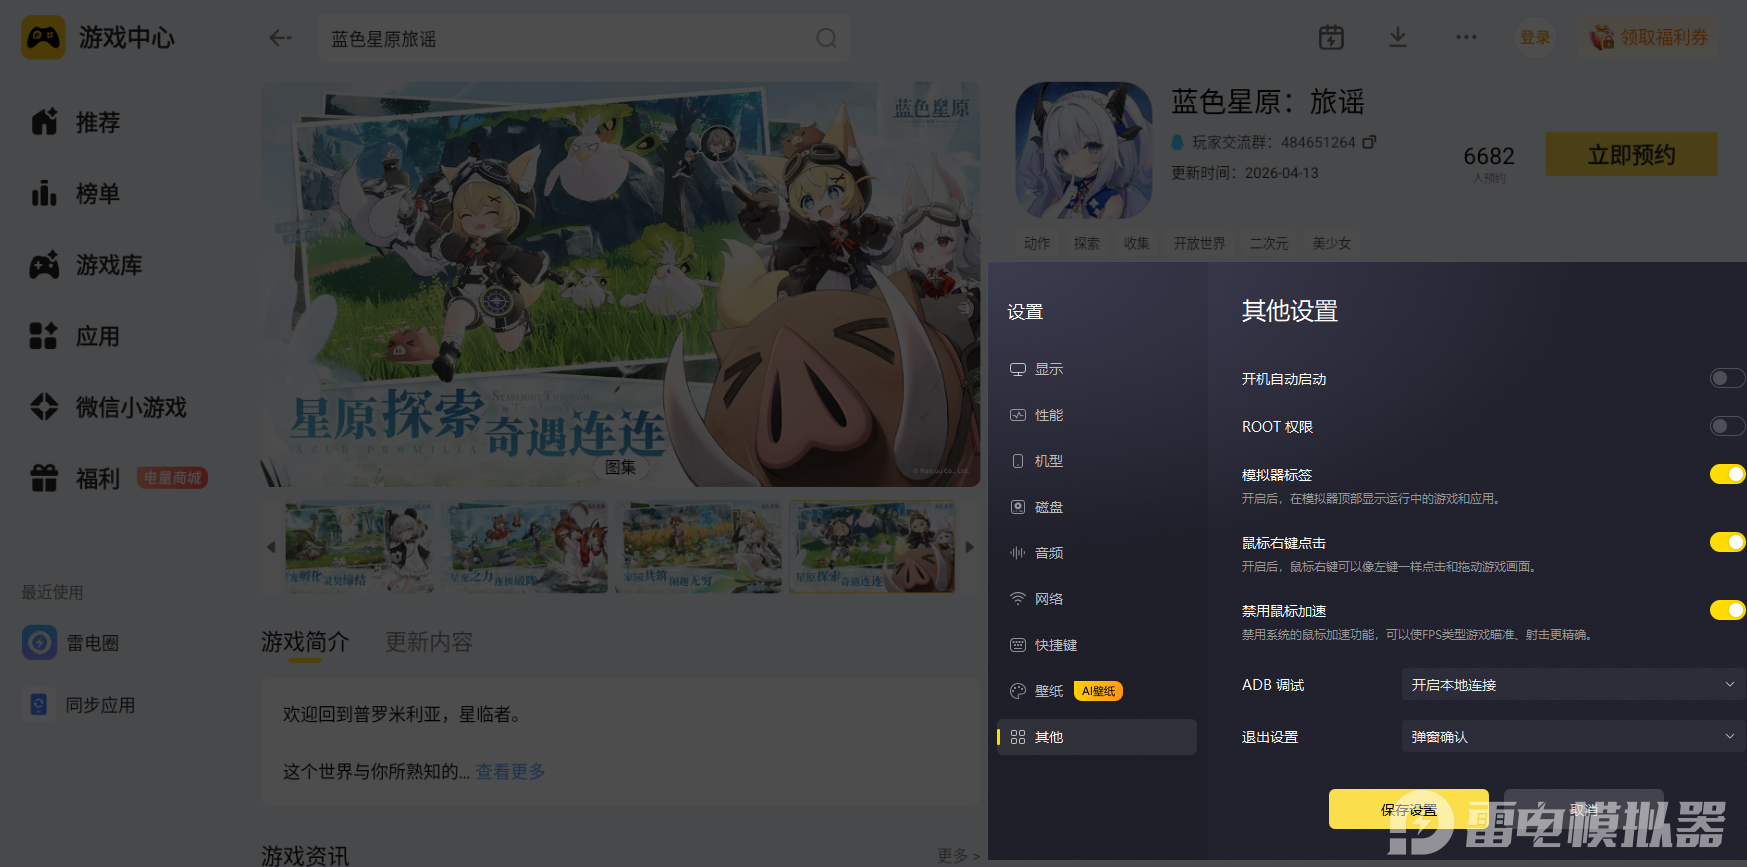The width and height of the screenshot is (1747, 867).
Task: Show previous gallery thumbnails with left arrow
Action: tap(270, 547)
